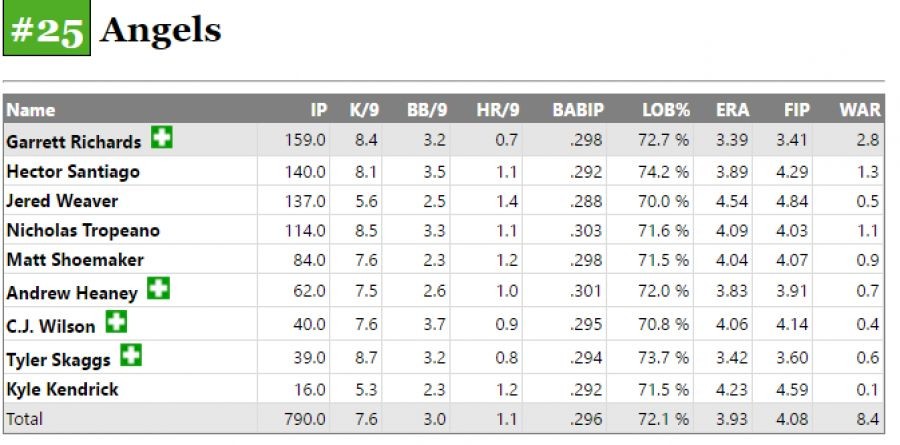900x445 pixels.
Task: Click Kyle Kendrick's name
Action: [x=62, y=389]
